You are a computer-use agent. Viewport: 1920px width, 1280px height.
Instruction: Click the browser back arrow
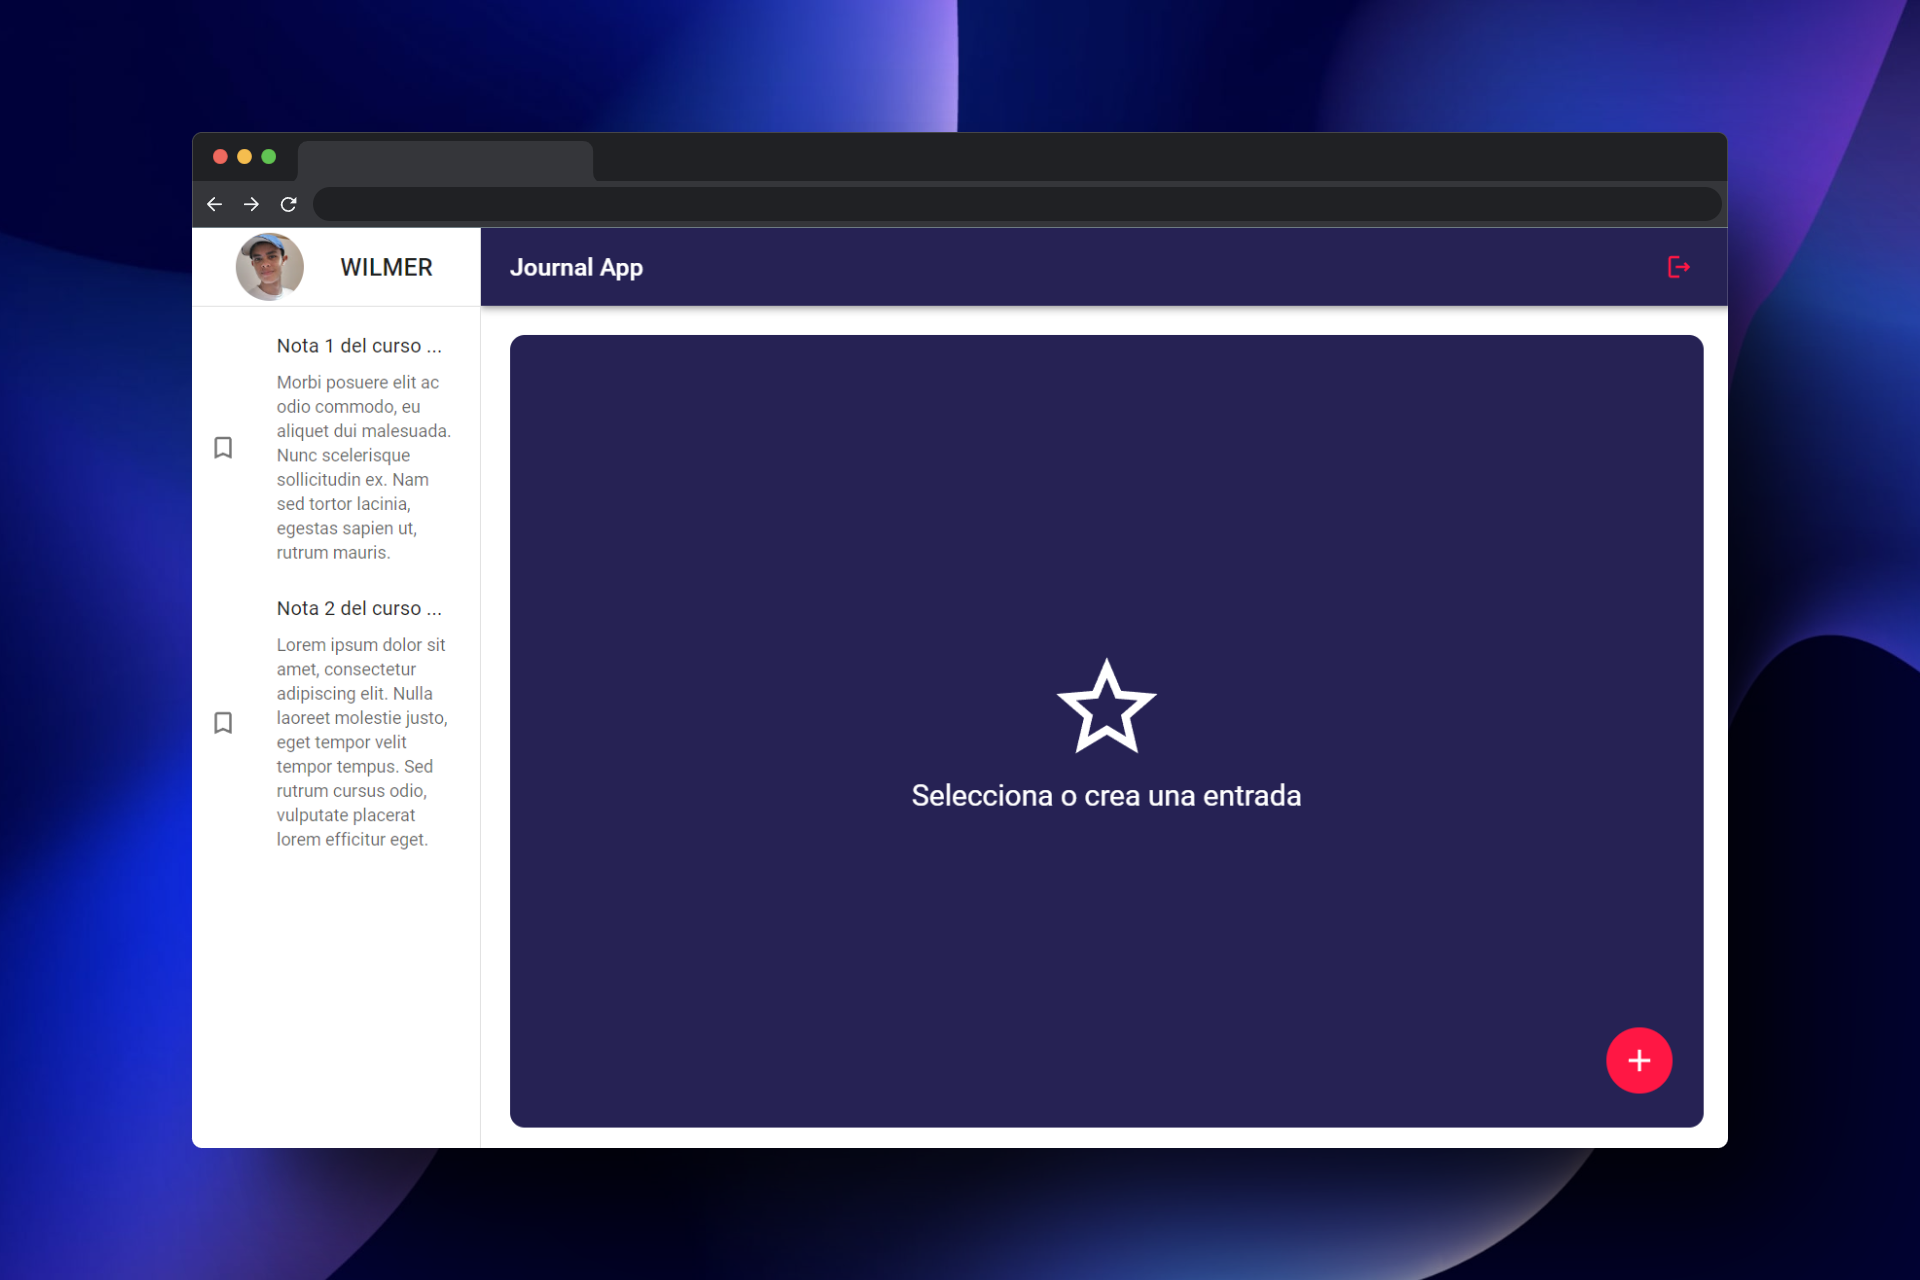coord(214,204)
